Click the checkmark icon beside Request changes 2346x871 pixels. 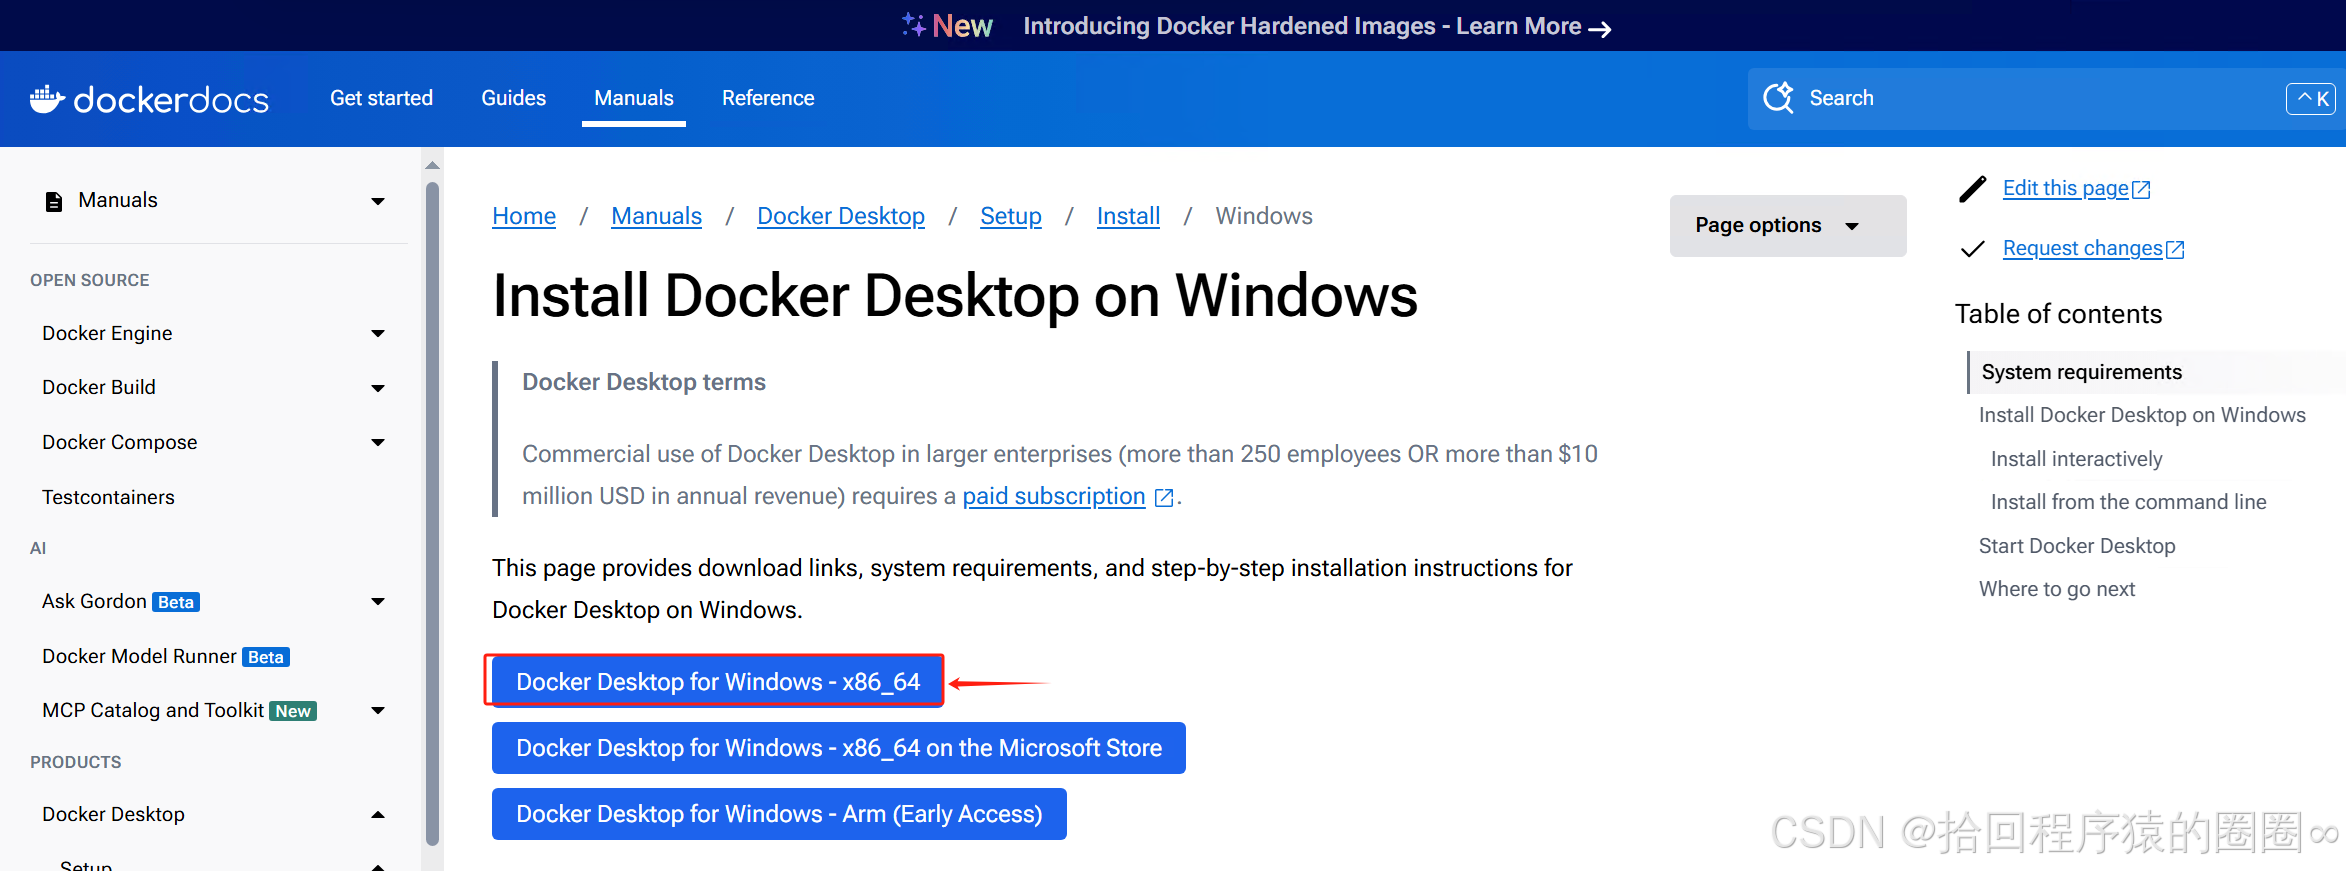tap(1972, 249)
